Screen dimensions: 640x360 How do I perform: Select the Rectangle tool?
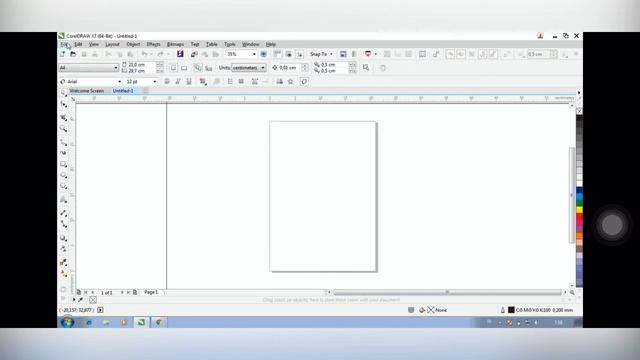(63, 164)
